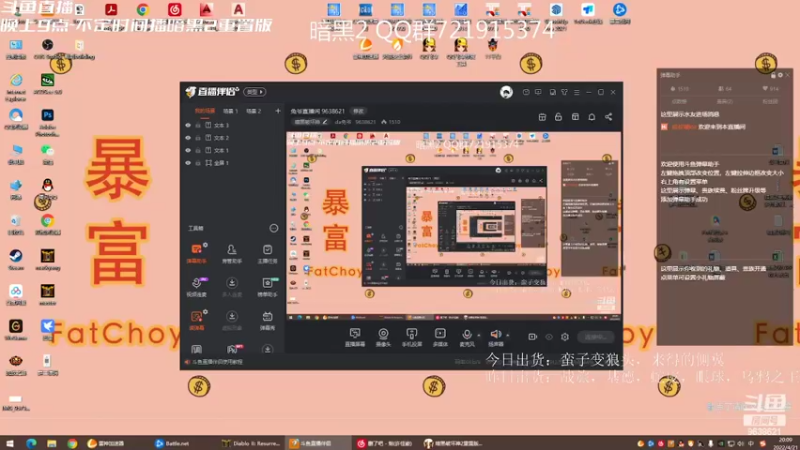Expand the microphone volume arrow
The width and height of the screenshot is (800, 450).
point(479,335)
